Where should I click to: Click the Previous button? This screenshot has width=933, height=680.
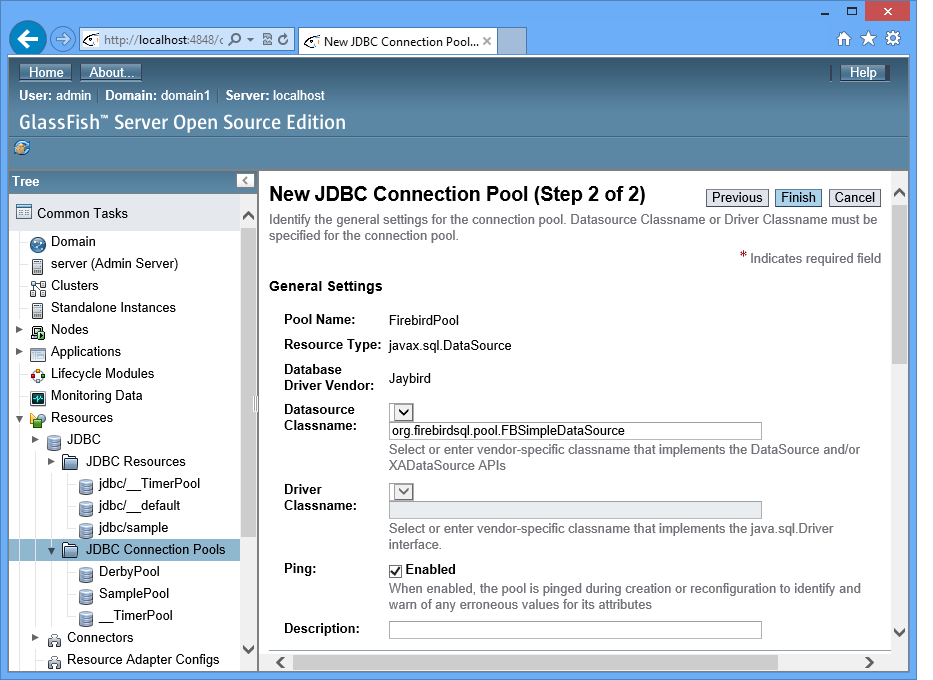tap(737, 198)
